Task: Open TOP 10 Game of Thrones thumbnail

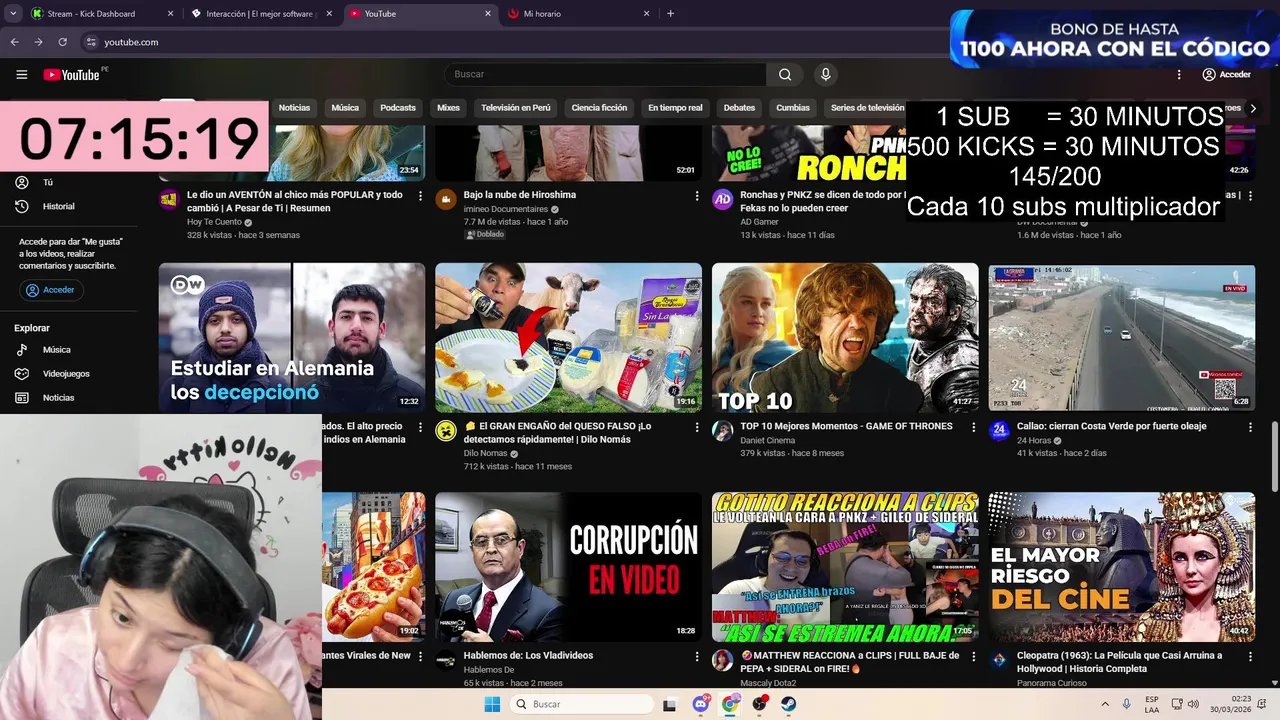Action: click(845, 338)
